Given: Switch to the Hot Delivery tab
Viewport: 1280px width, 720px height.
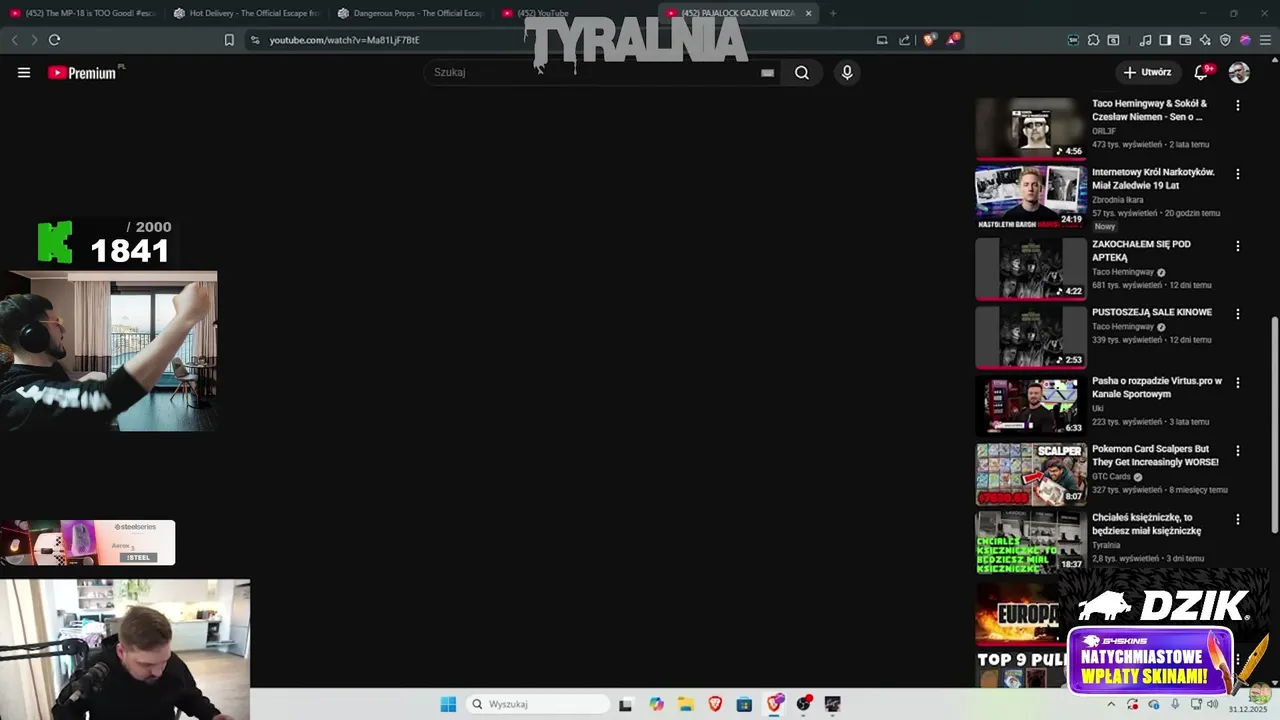Looking at the screenshot, I should 246,13.
